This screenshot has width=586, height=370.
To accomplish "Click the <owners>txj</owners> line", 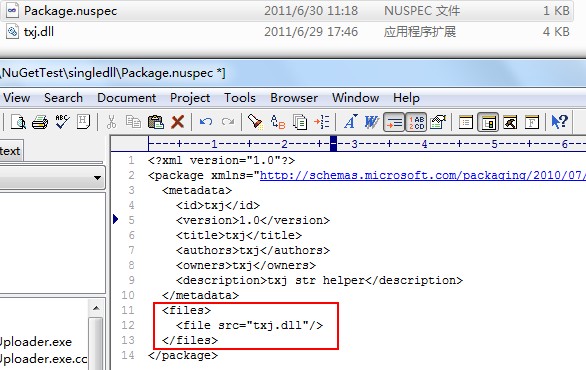I will [x=246, y=265].
